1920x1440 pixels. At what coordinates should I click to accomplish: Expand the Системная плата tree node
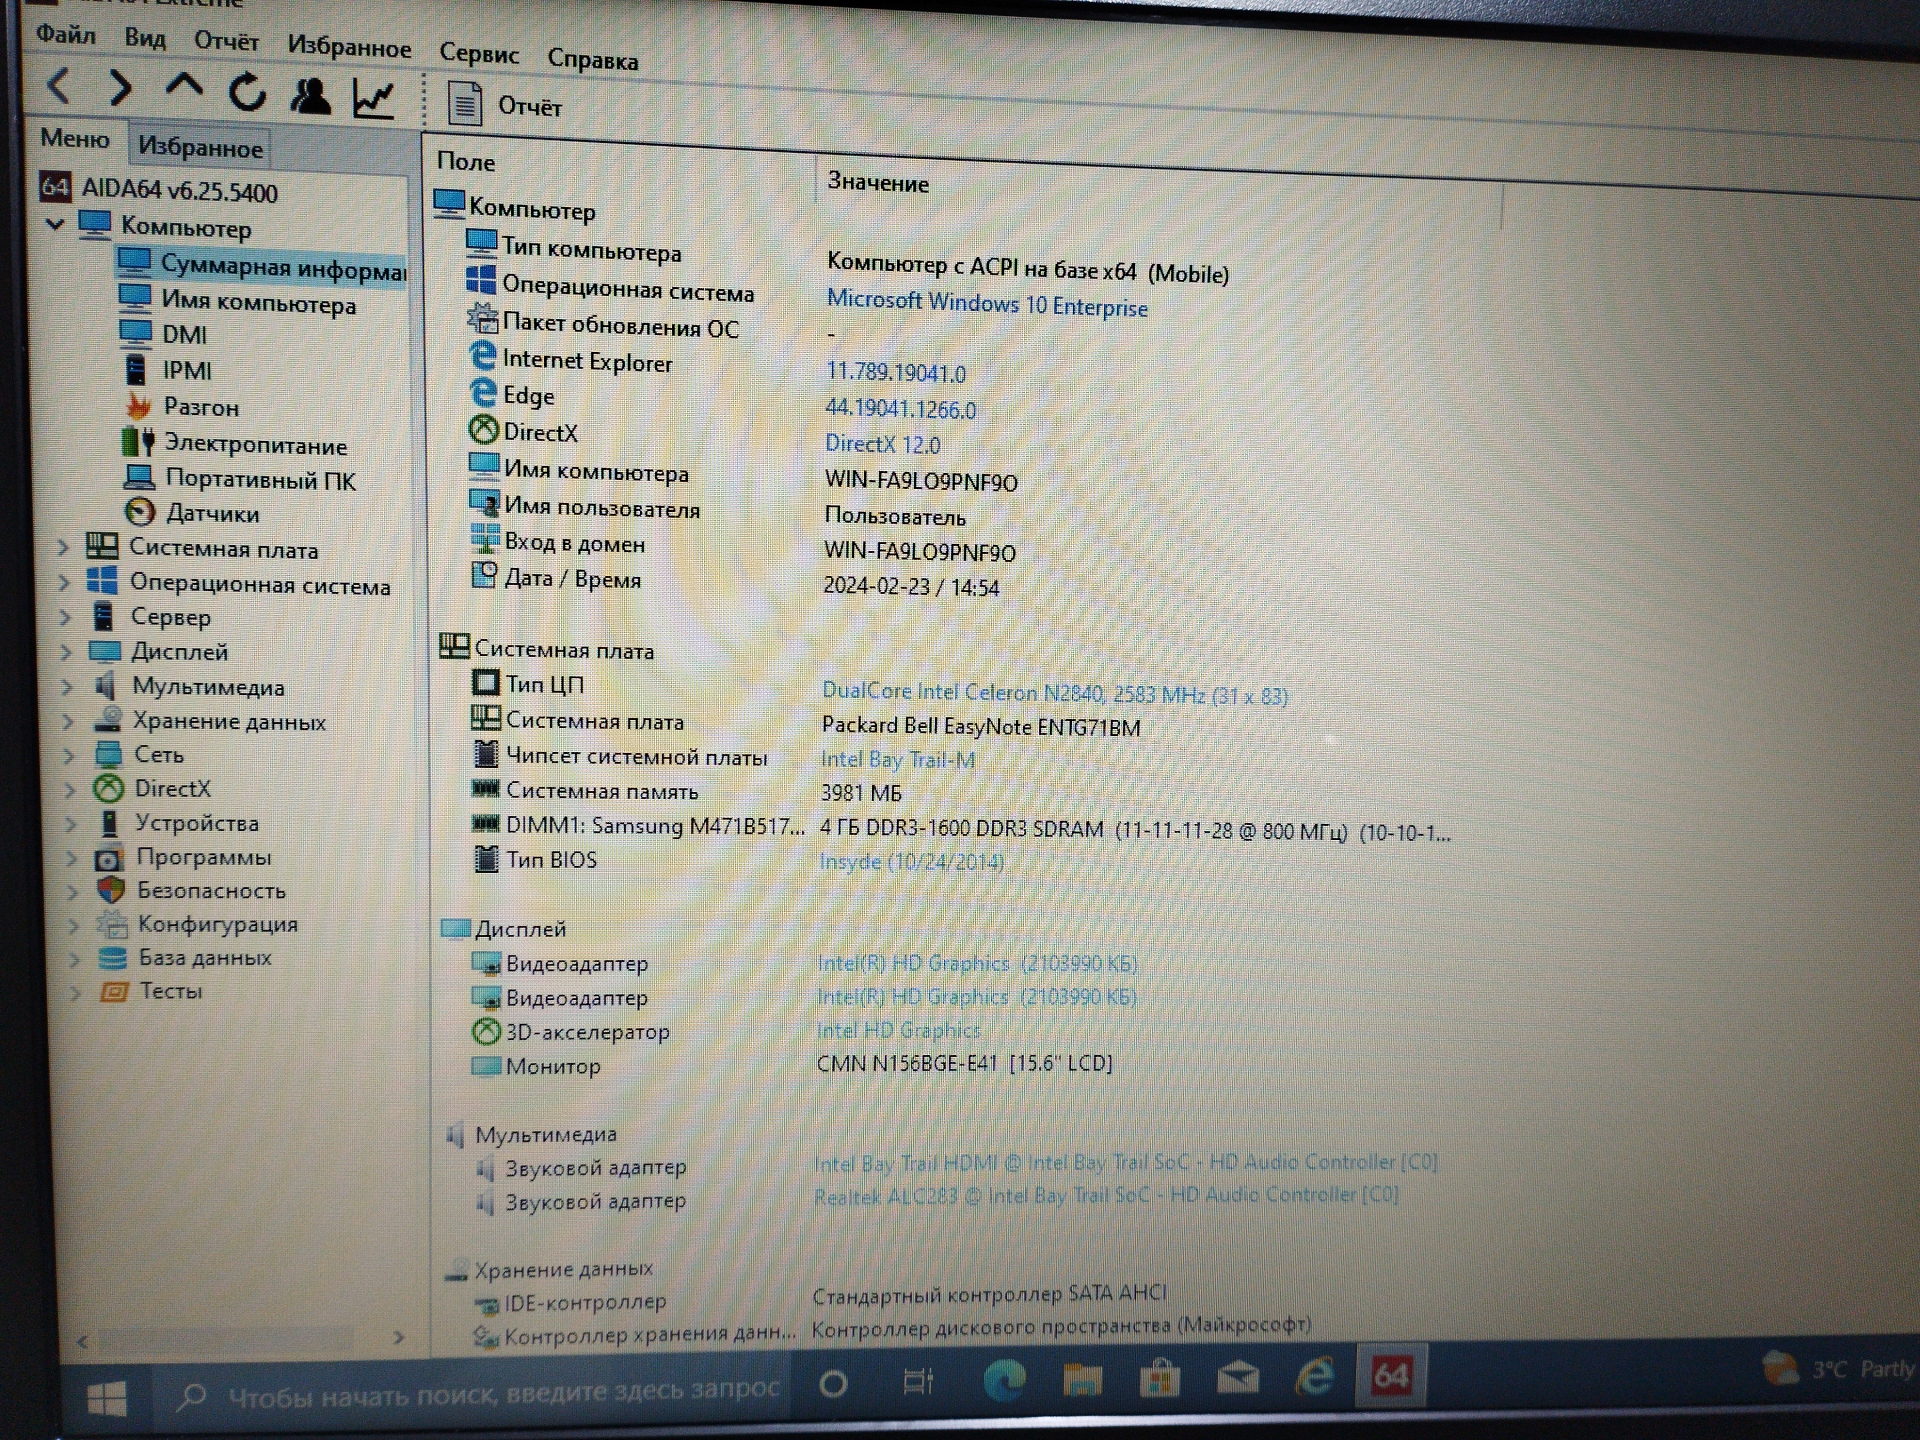(62, 547)
